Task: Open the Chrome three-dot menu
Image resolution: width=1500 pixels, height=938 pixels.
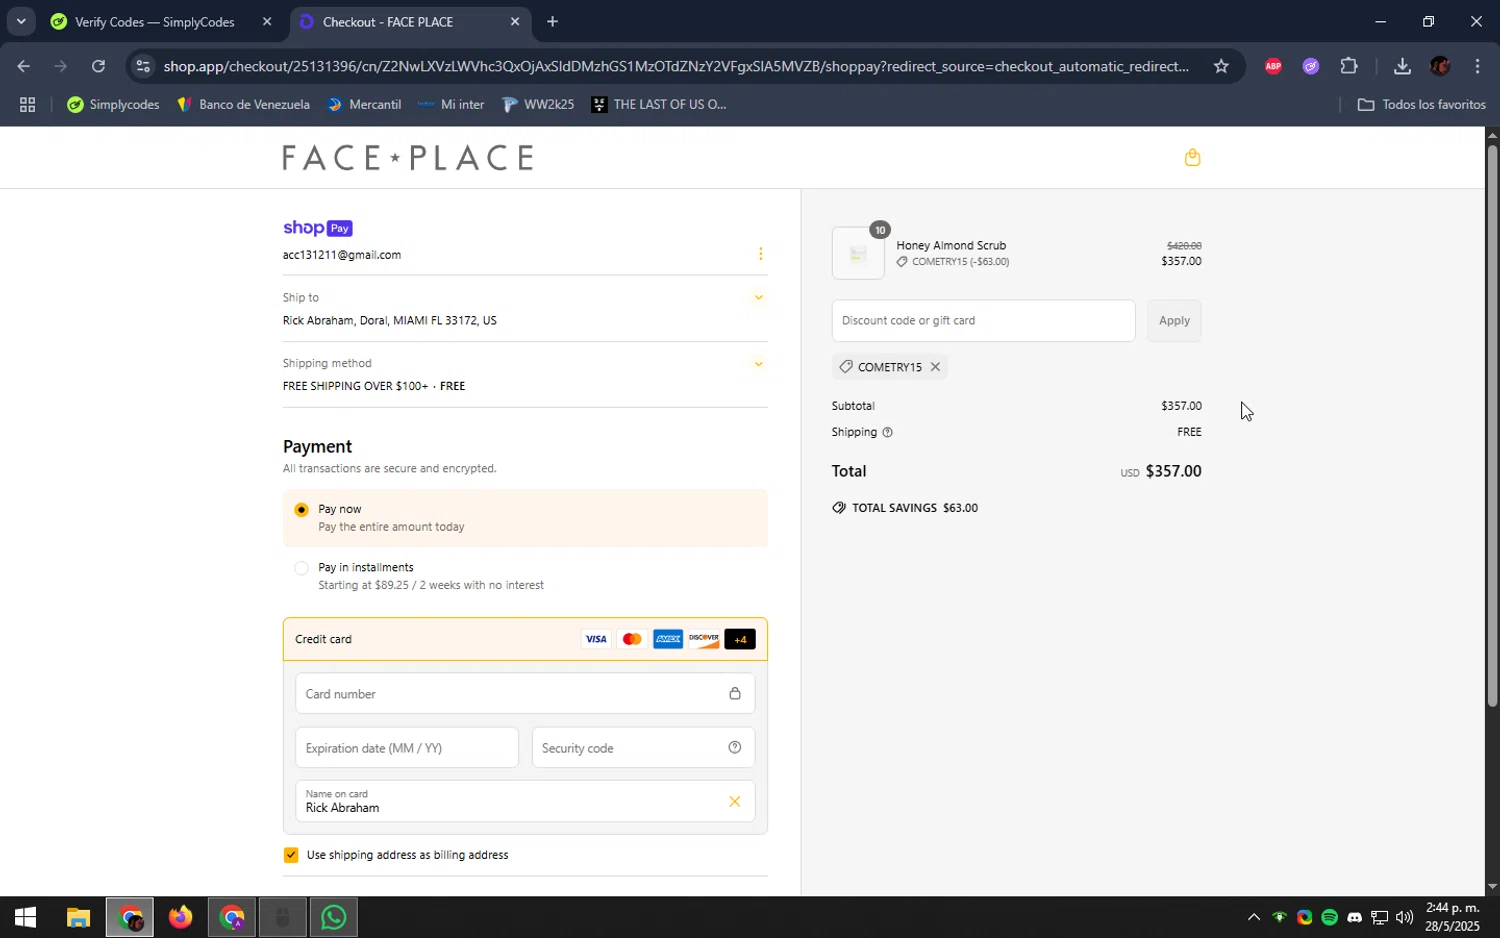Action: pos(1478,66)
